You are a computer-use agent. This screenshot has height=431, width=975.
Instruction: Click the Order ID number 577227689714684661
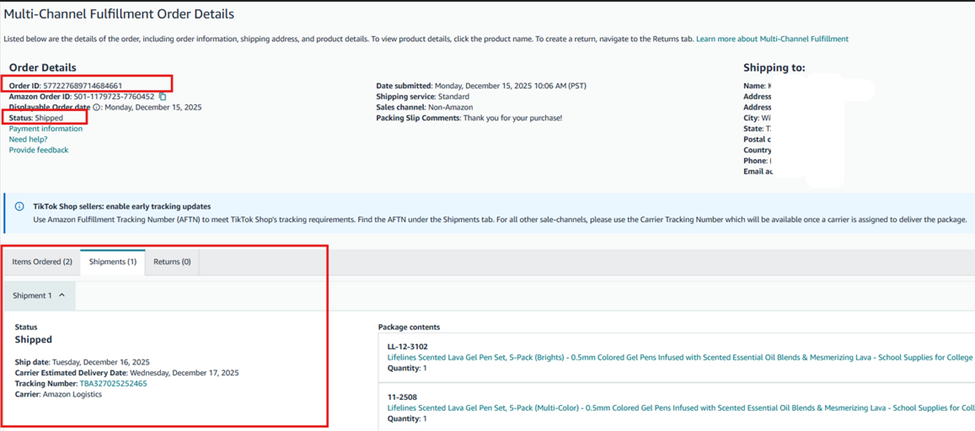click(x=83, y=86)
